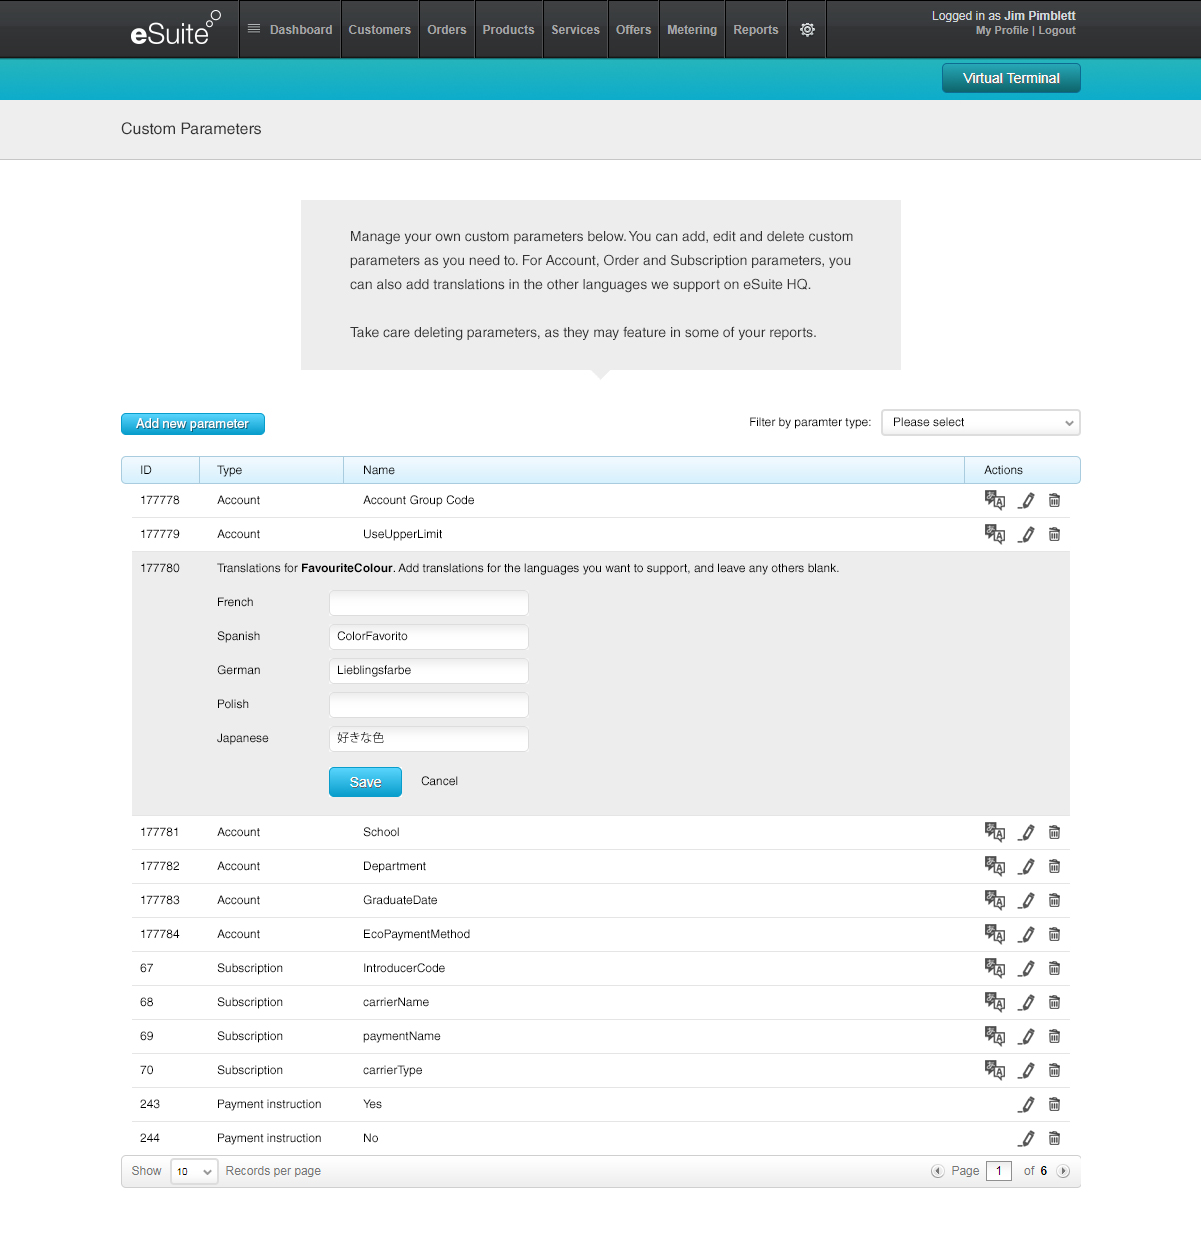Open the Dashboard menu
1201x1252 pixels.
click(290, 30)
